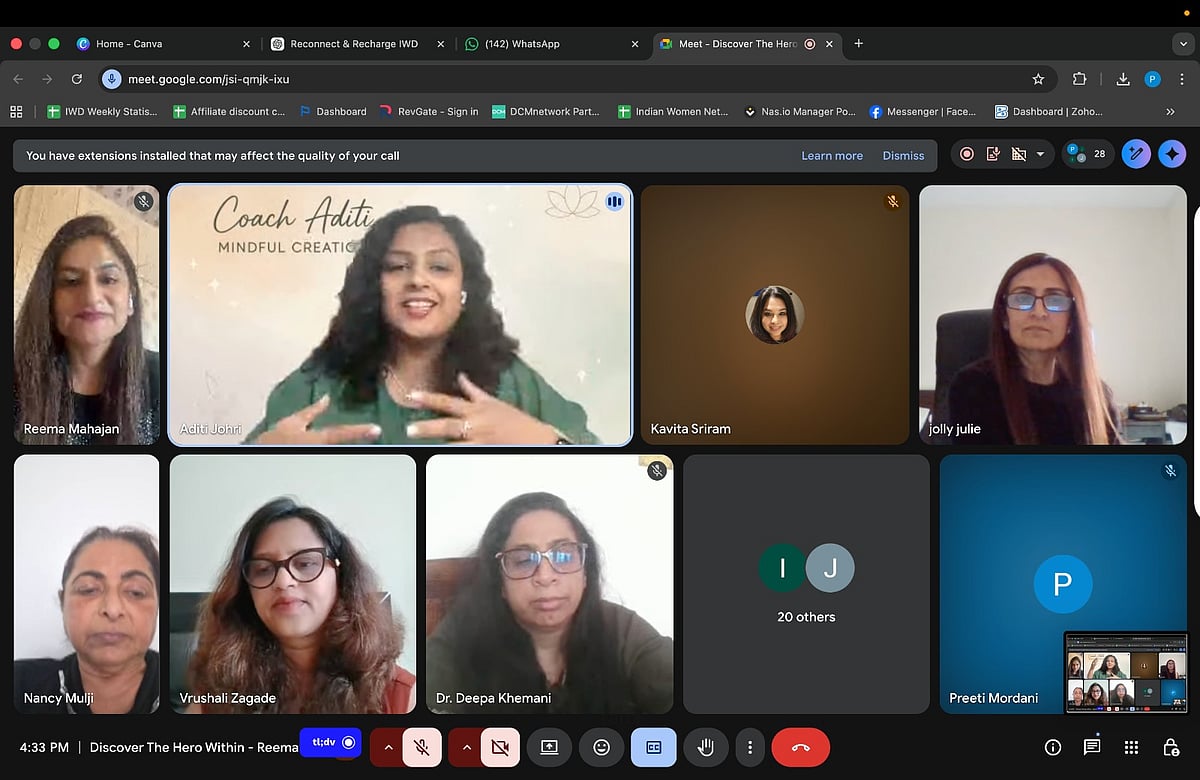Expand audio settings arrow beside microphone
The width and height of the screenshot is (1200, 780).
388,747
